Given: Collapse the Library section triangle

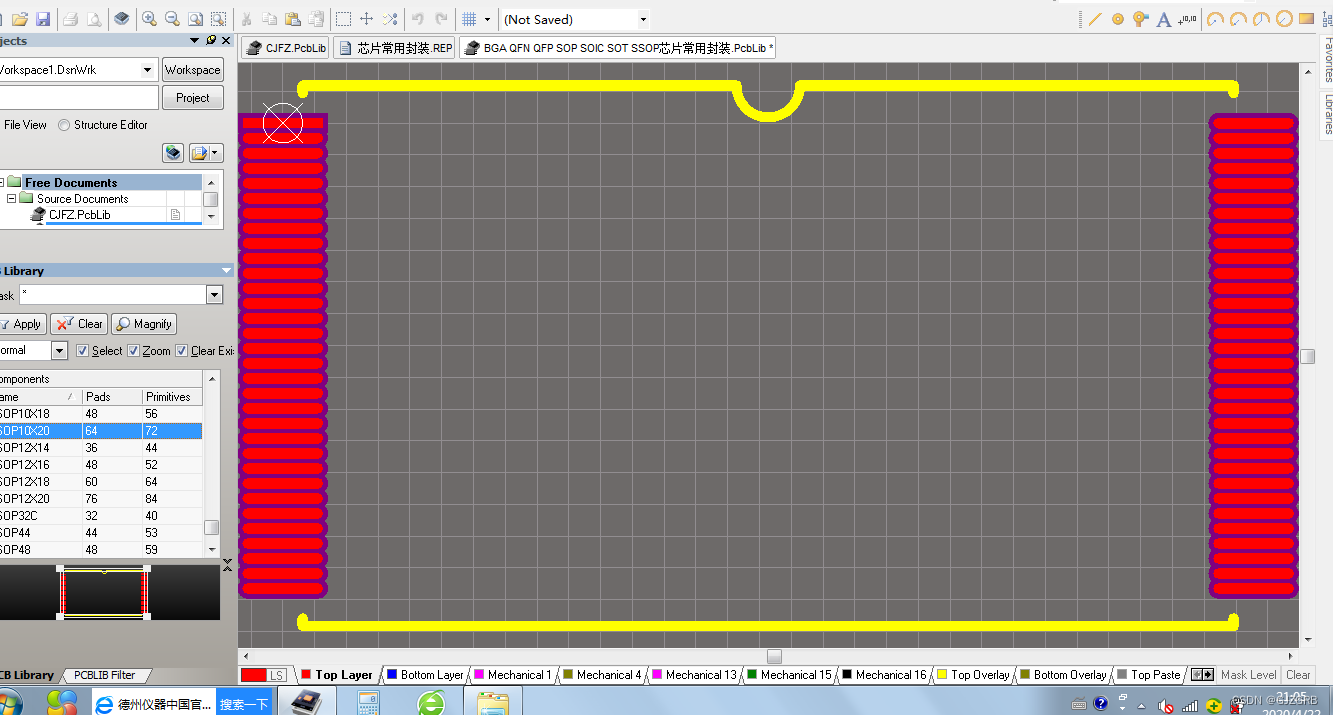Looking at the screenshot, I should (x=226, y=271).
